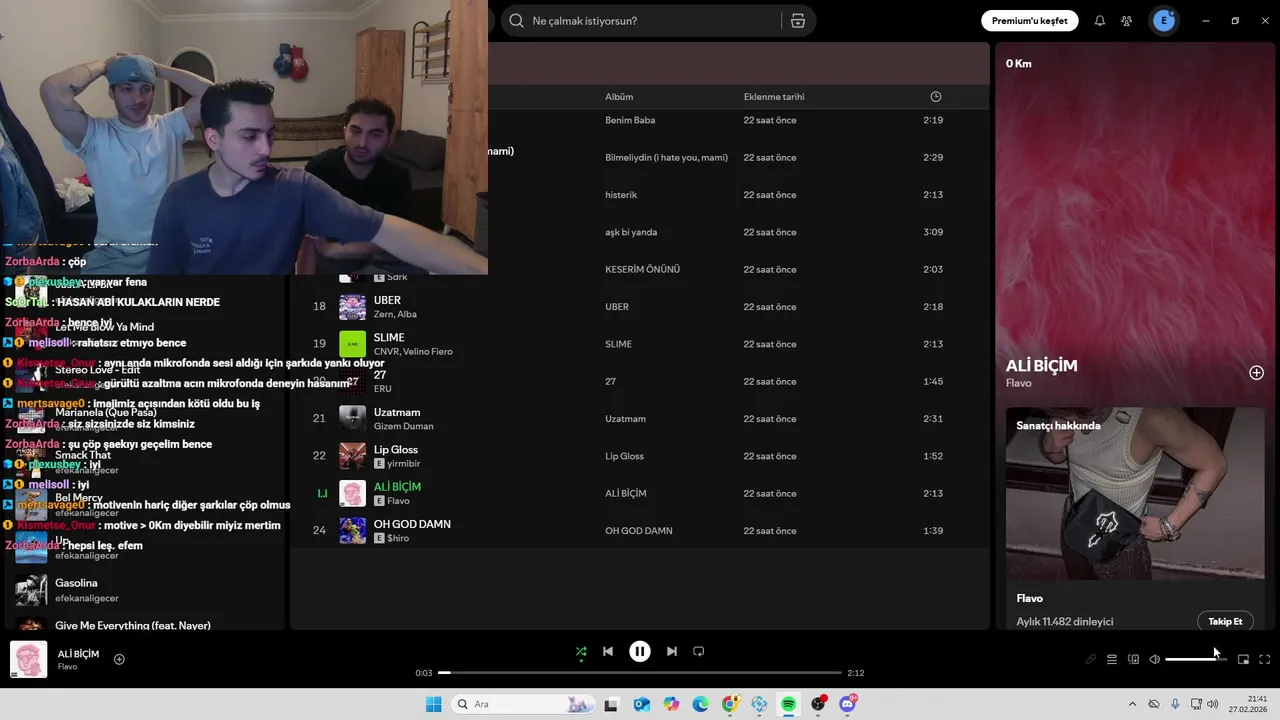Play the track OH GOD DAMN

412,524
